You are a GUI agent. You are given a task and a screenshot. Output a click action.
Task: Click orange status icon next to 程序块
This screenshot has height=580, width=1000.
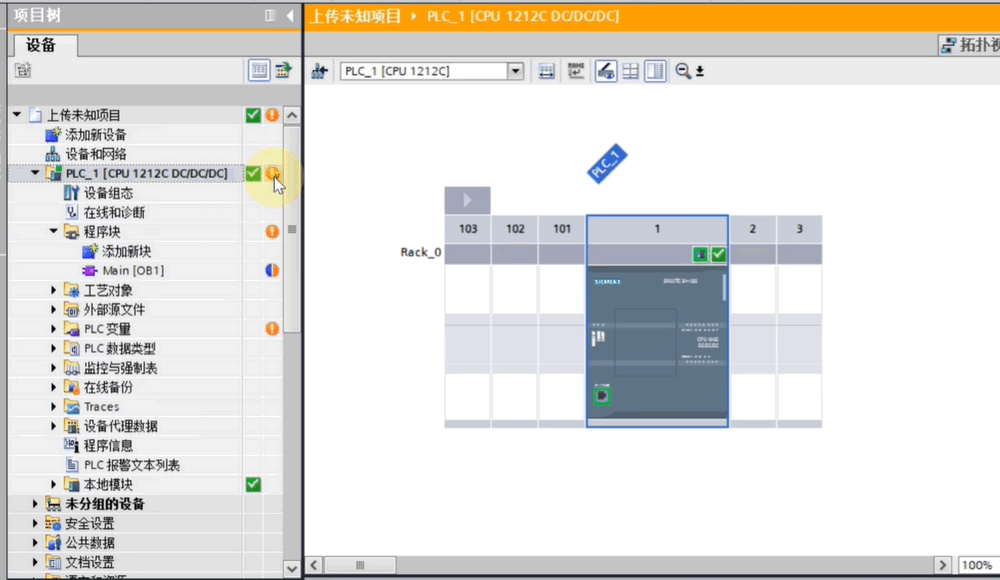[272, 232]
